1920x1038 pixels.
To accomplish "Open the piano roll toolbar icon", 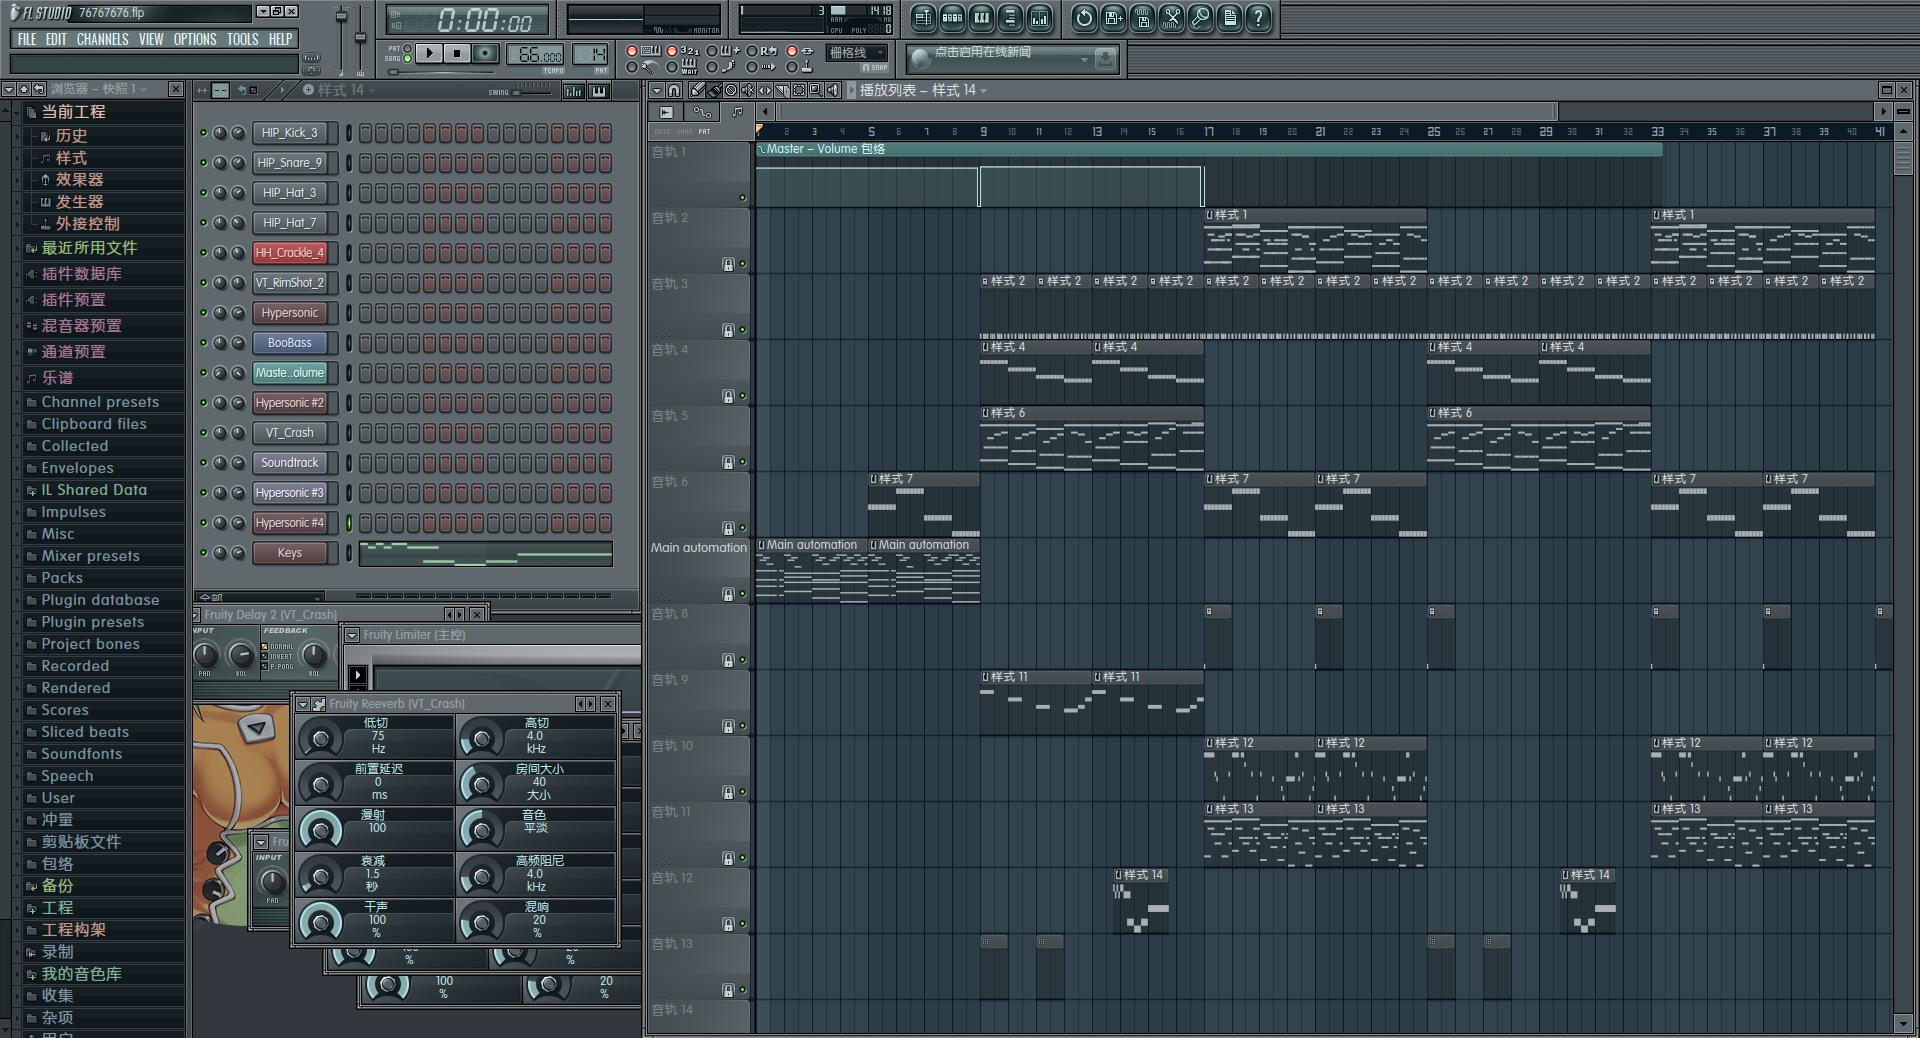I will point(981,17).
